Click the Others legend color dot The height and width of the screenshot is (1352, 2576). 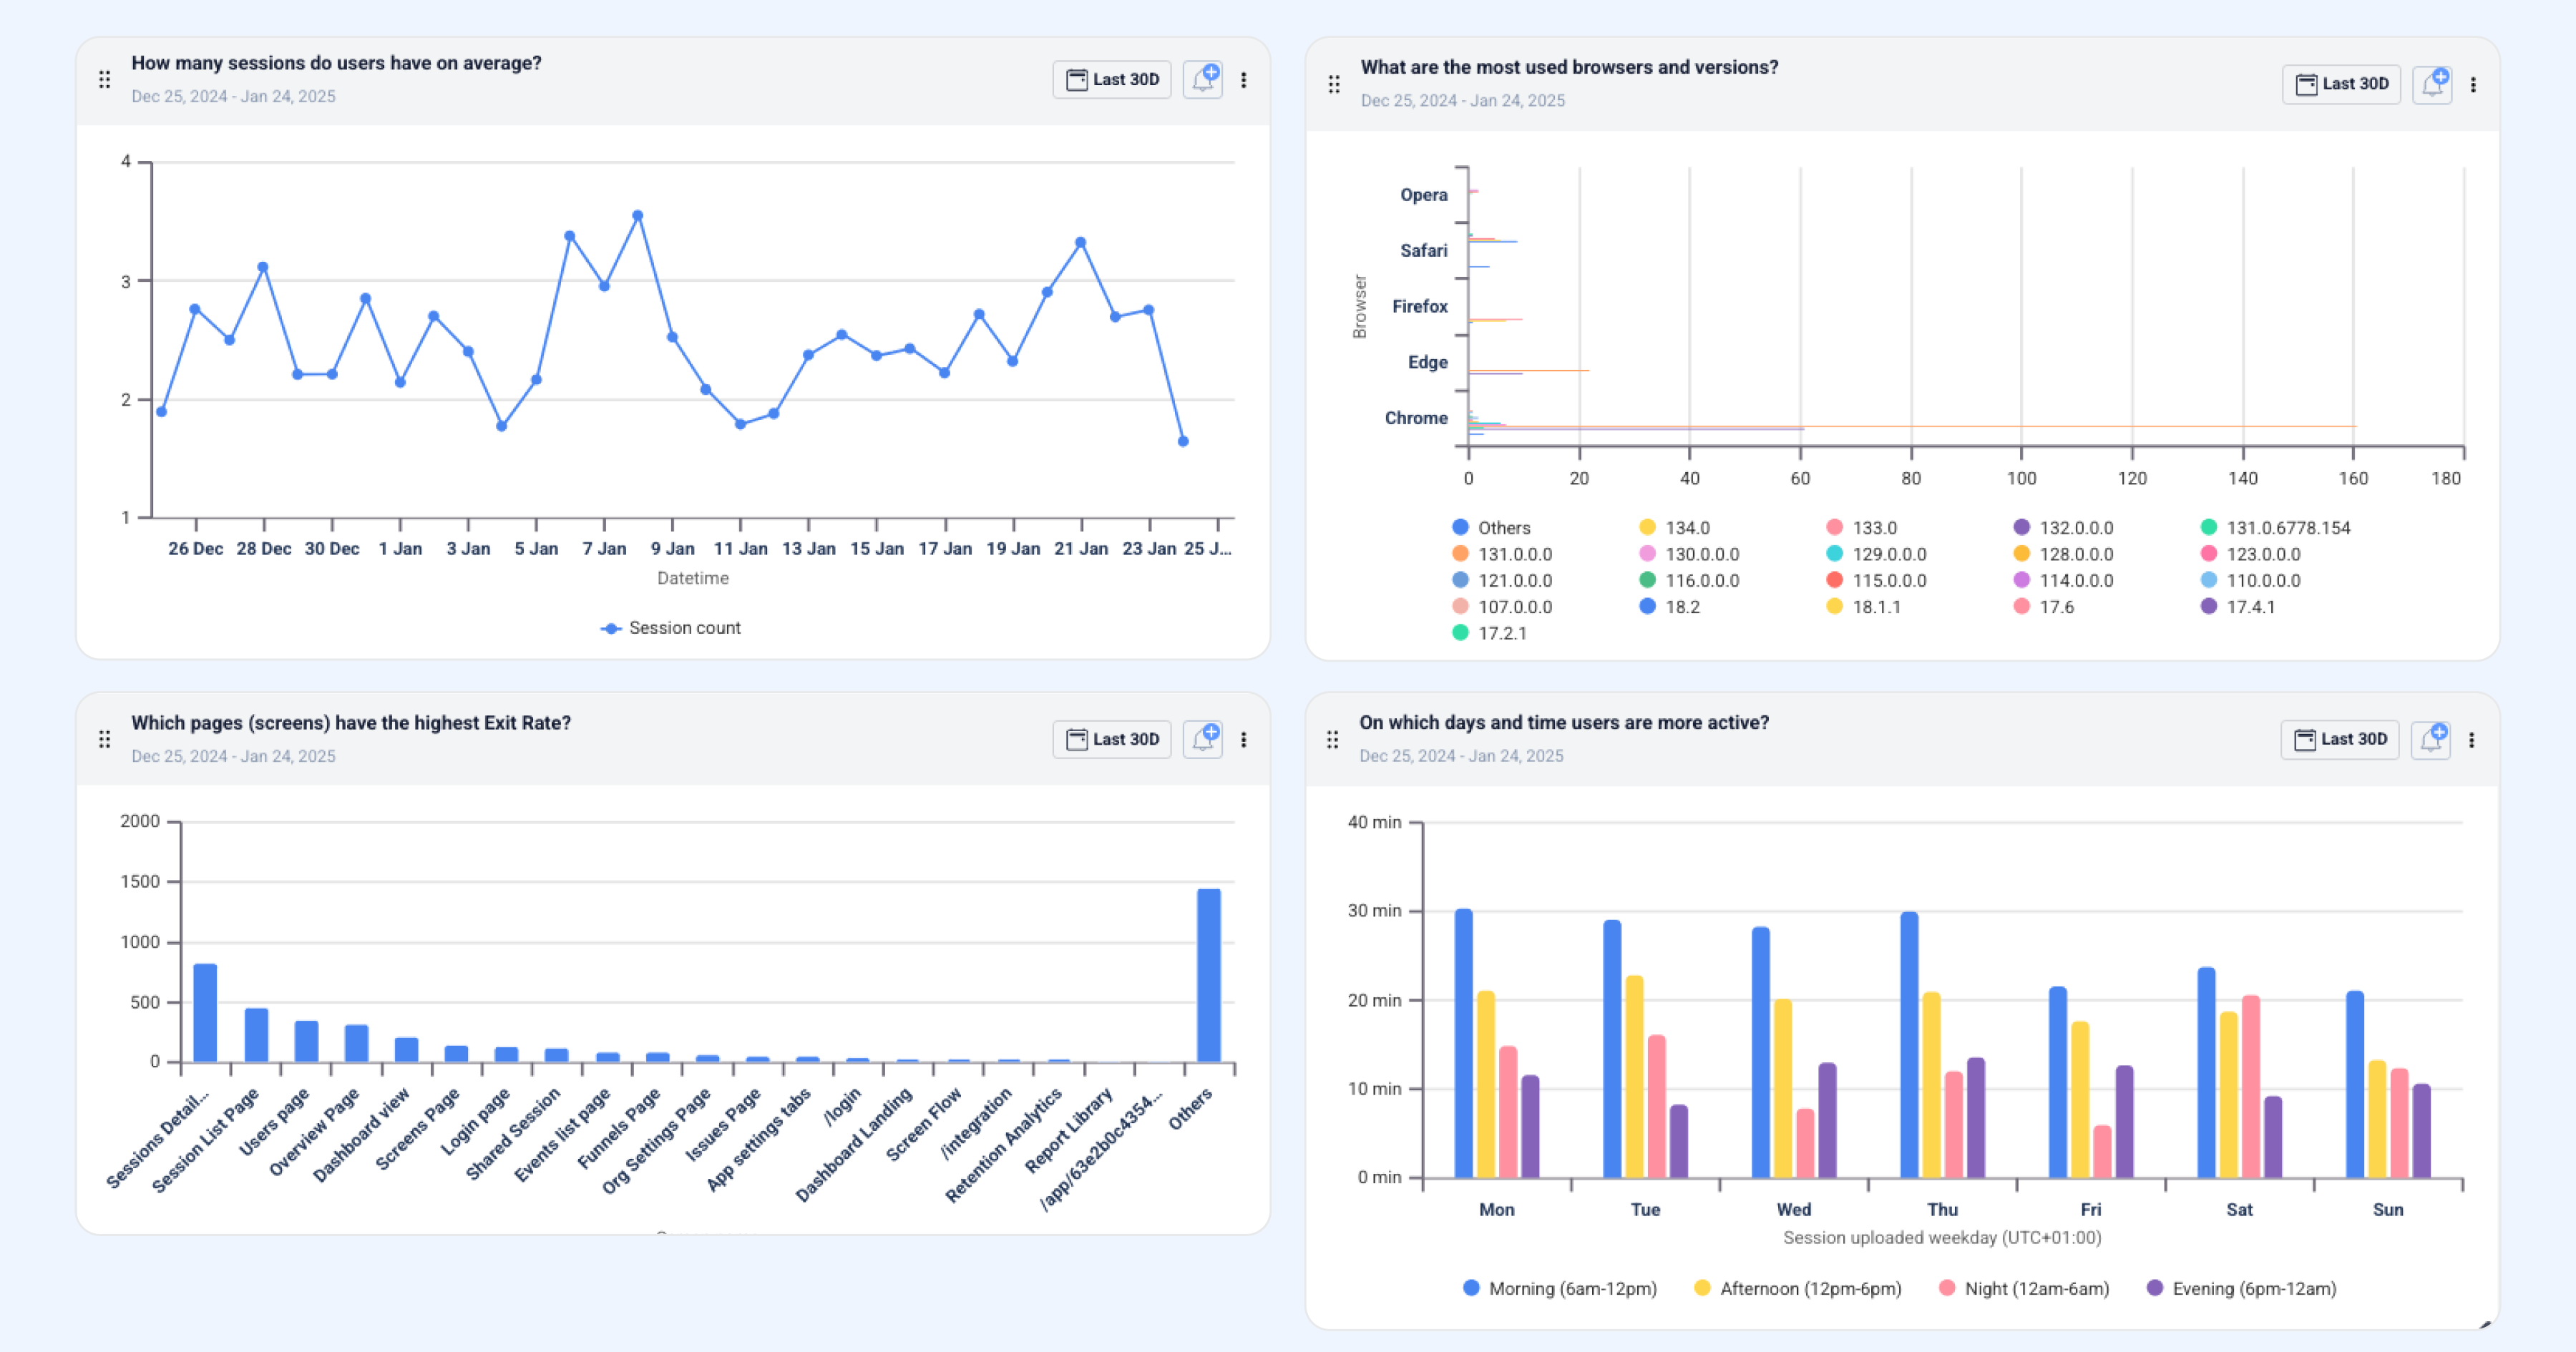coord(1460,527)
